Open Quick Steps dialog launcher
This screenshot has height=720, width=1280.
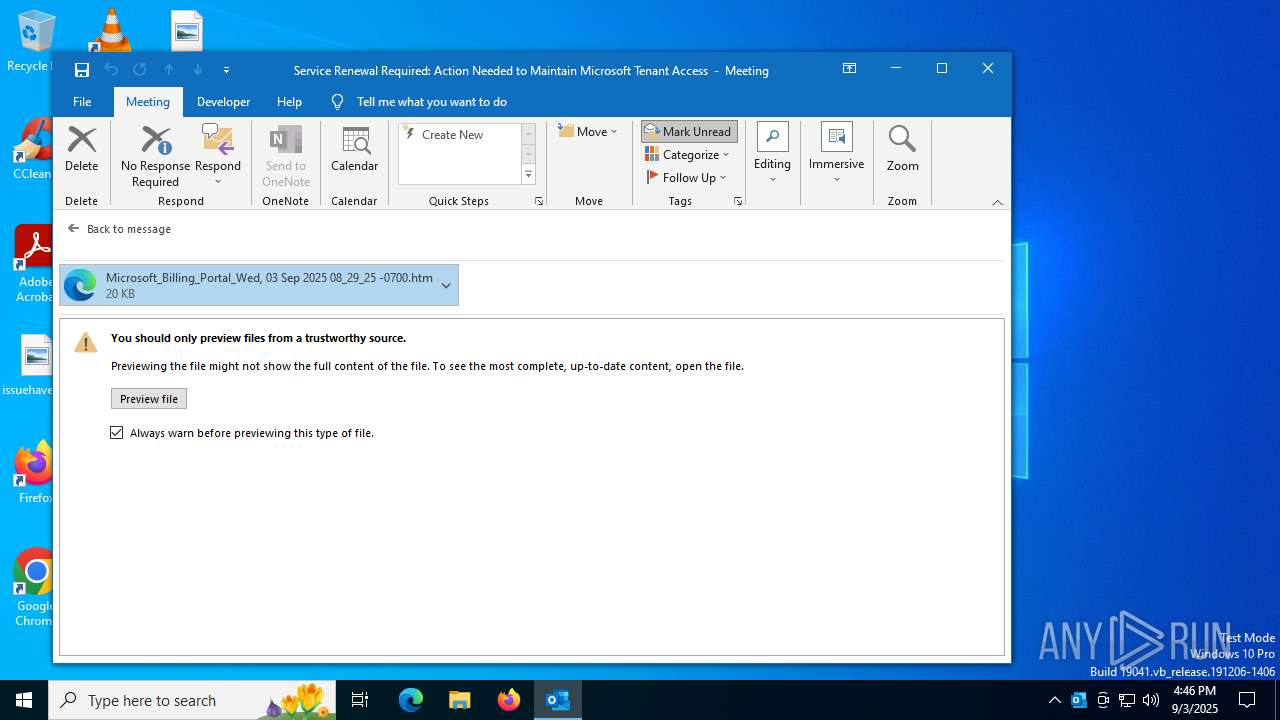coord(538,201)
